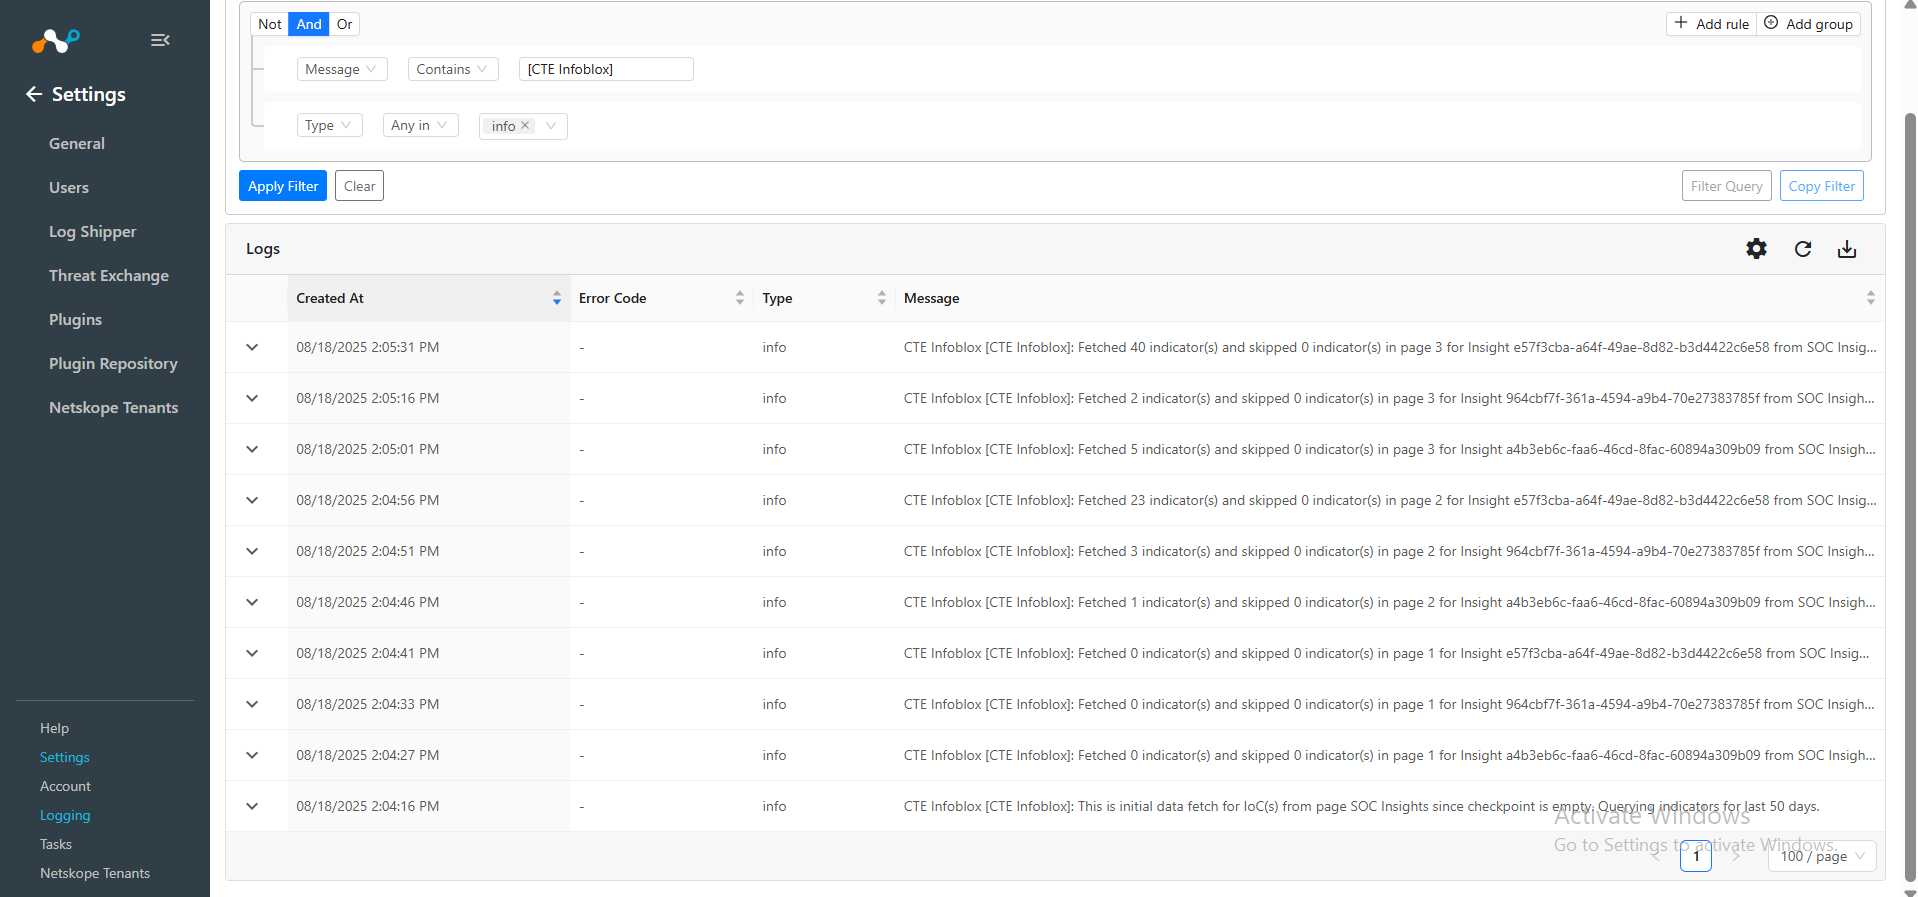Viewport: 1918px width, 897px height.
Task: Open Account in the bottom menu
Action: (65, 786)
